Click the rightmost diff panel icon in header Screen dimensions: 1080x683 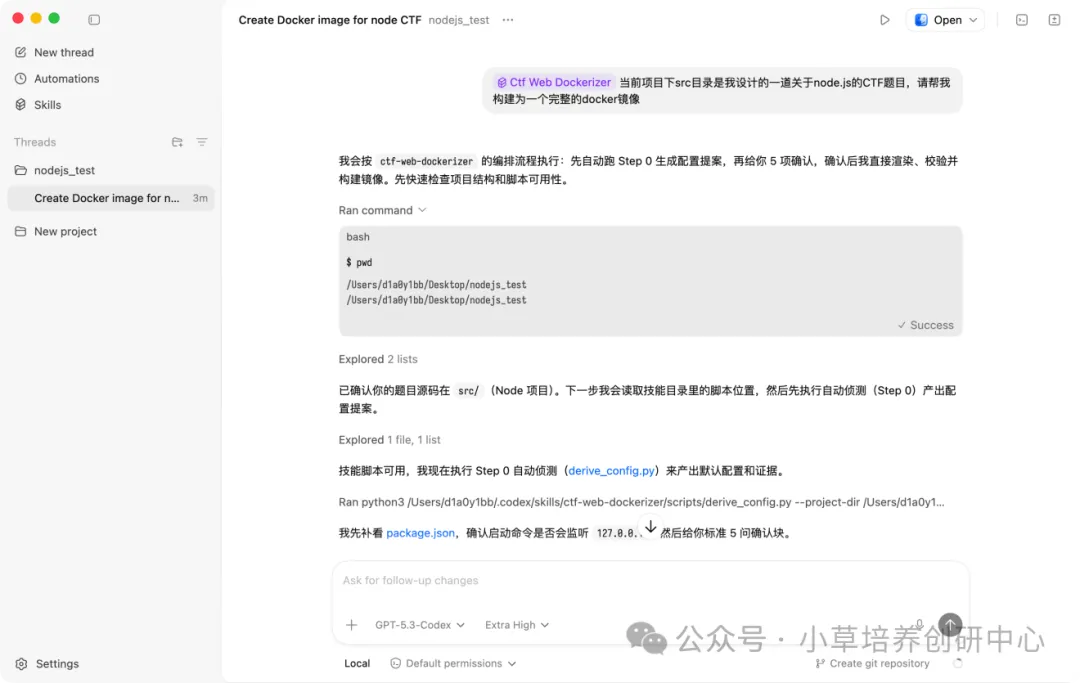(x=1055, y=20)
